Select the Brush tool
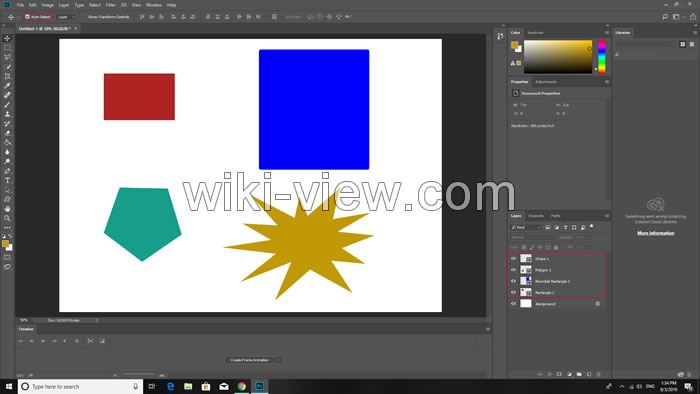This screenshot has width=700, height=394. pyautogui.click(x=7, y=105)
